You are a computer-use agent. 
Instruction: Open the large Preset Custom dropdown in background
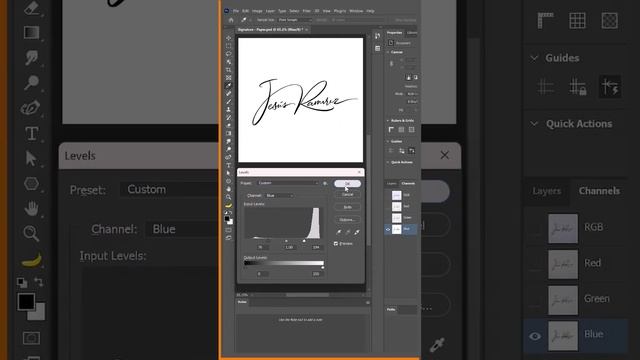click(169, 189)
